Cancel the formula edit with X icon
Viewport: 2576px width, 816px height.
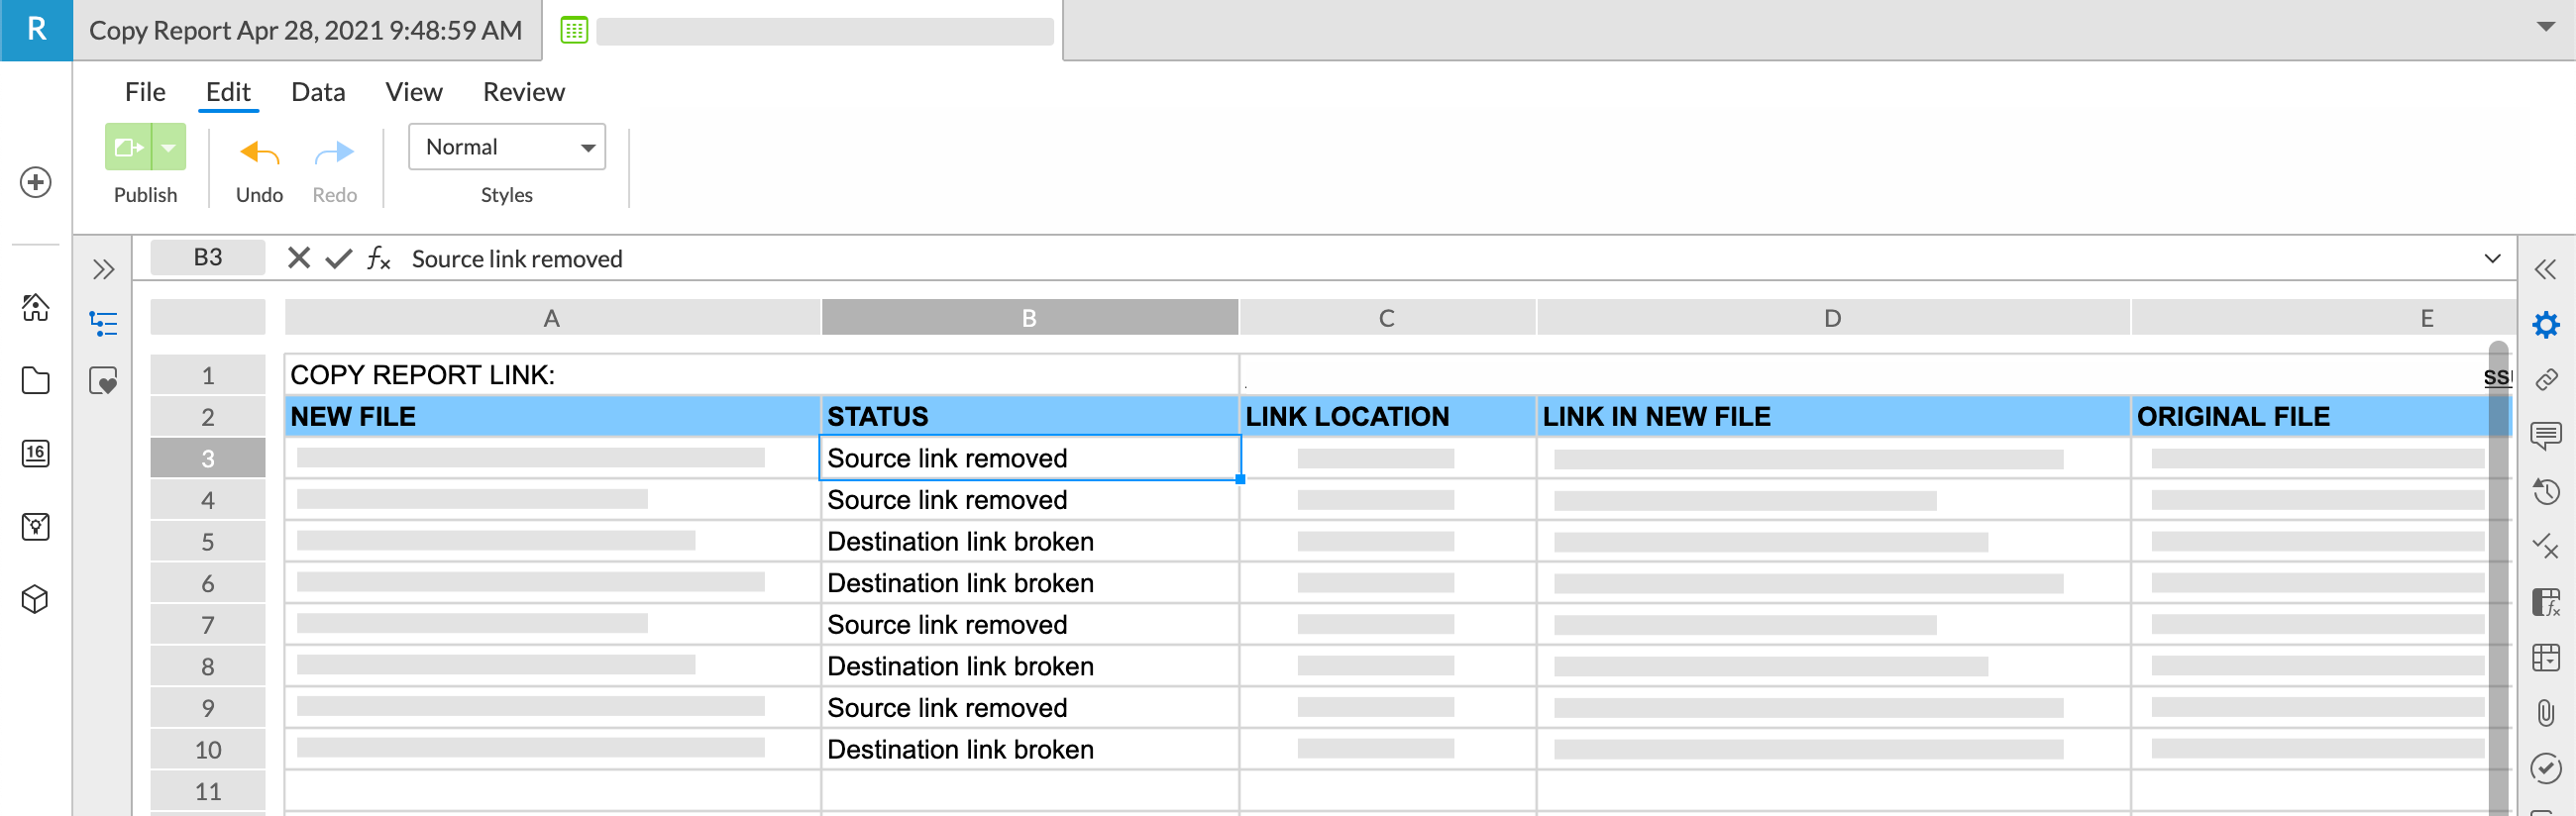tap(298, 258)
